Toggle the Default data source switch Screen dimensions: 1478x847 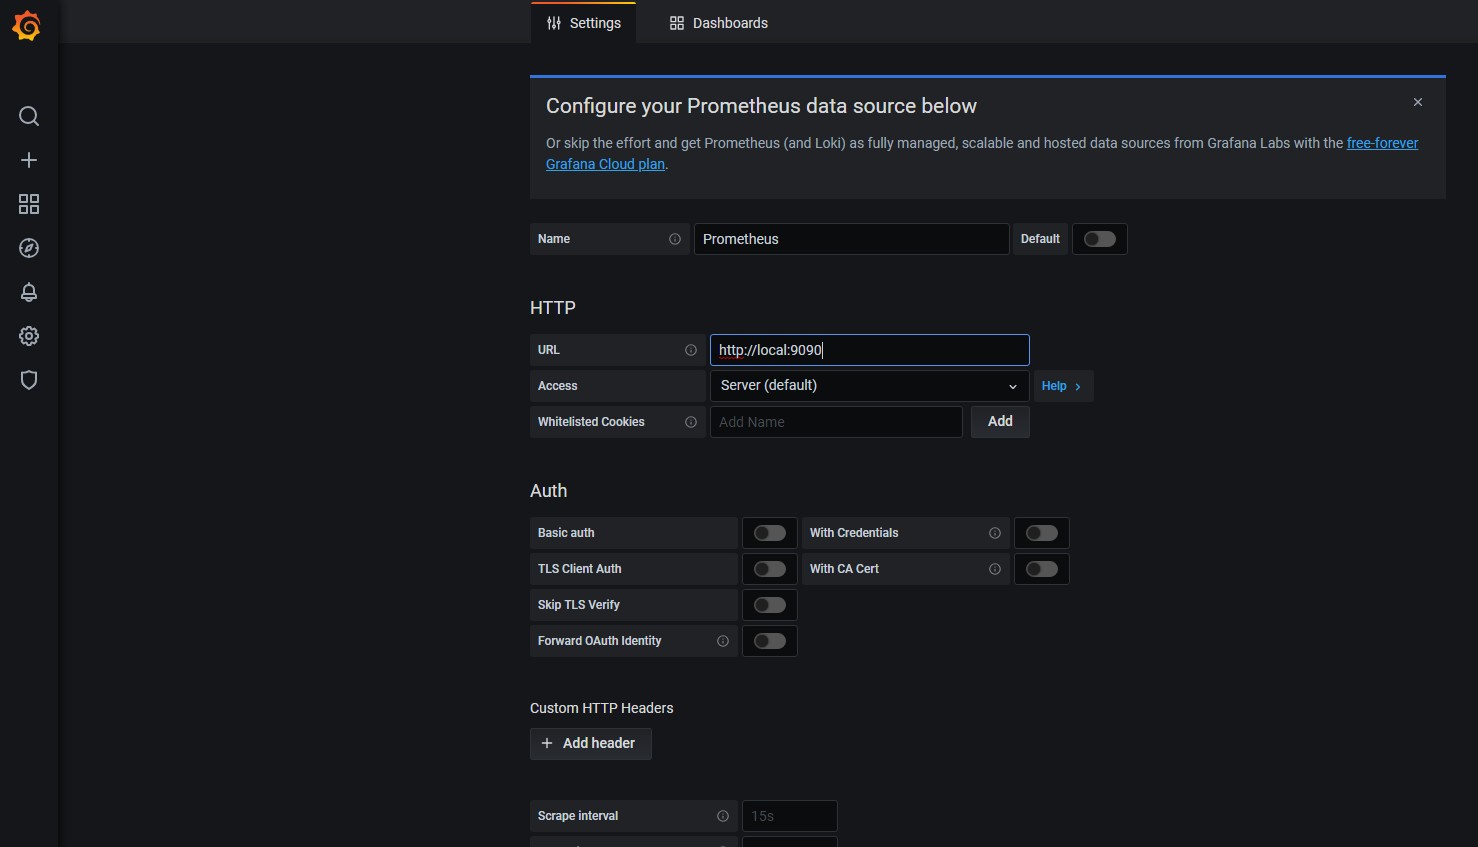pos(1099,239)
